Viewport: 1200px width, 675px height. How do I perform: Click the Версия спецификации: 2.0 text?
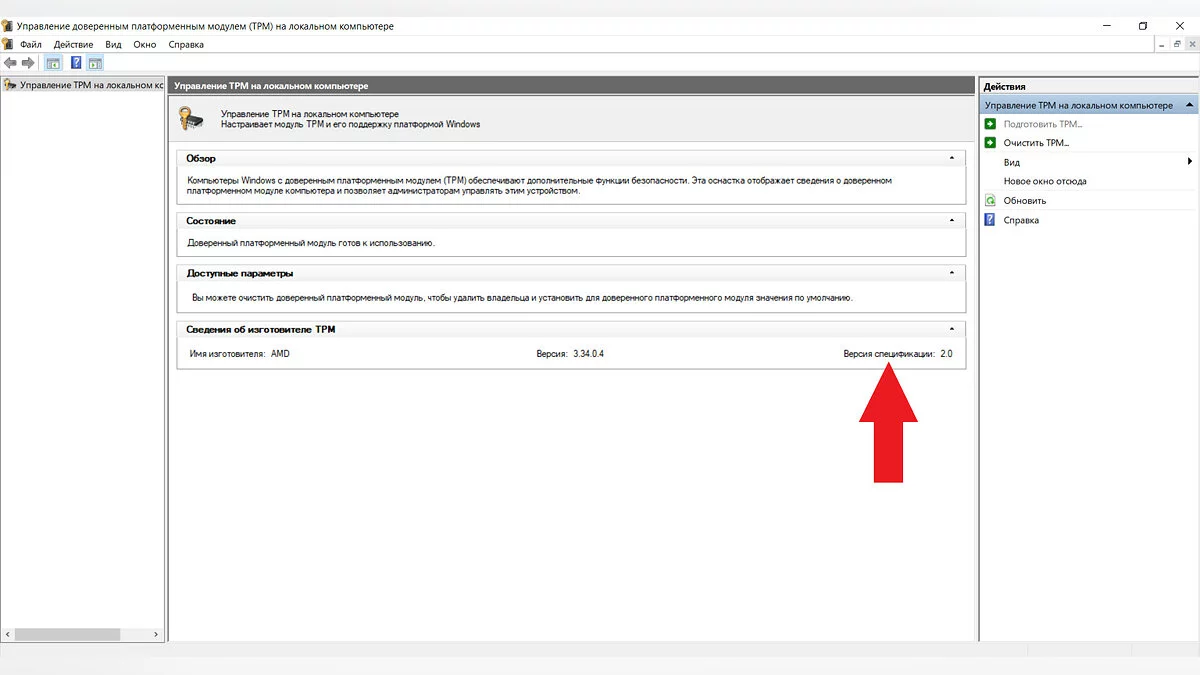coord(898,354)
